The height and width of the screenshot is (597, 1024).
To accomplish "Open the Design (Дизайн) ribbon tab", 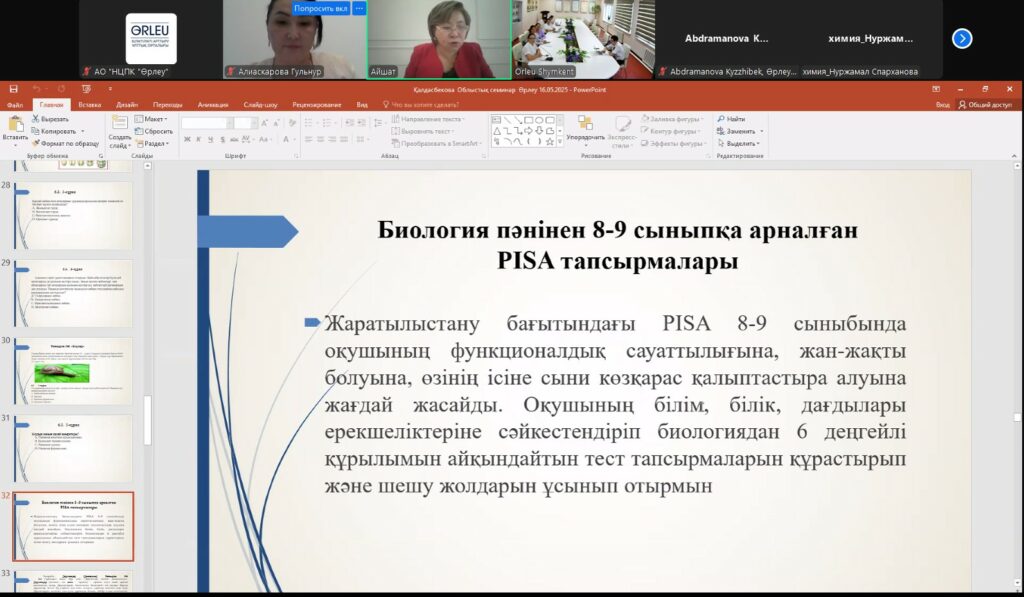I will pyautogui.click(x=127, y=104).
